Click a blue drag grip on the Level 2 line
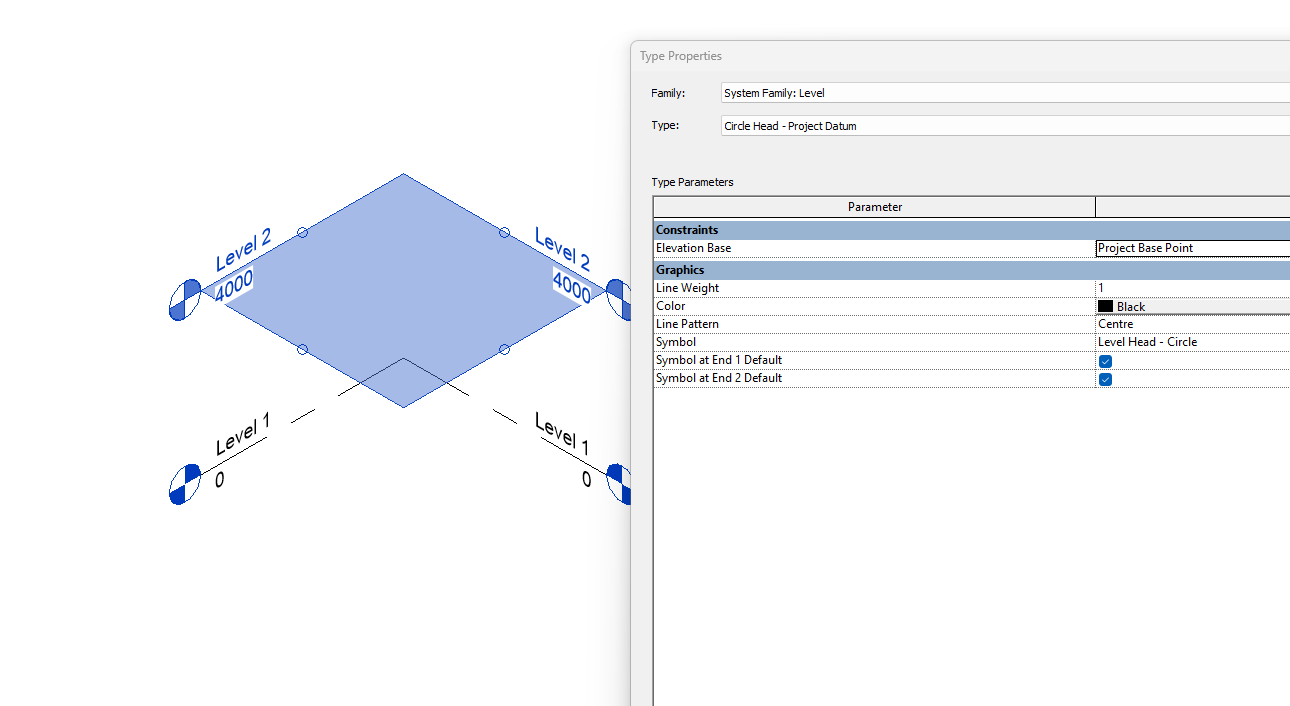This screenshot has width=1290, height=706. [x=302, y=234]
